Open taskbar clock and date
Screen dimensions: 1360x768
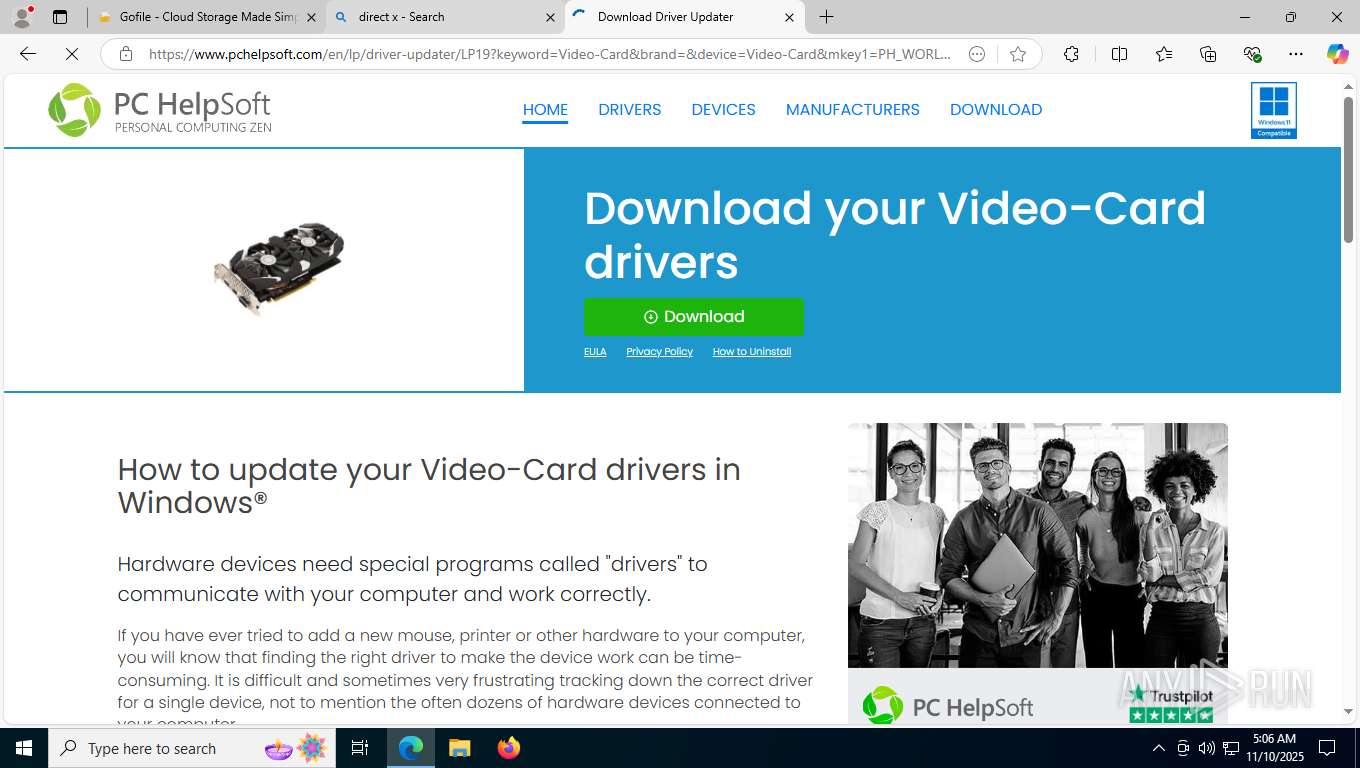coord(1274,748)
